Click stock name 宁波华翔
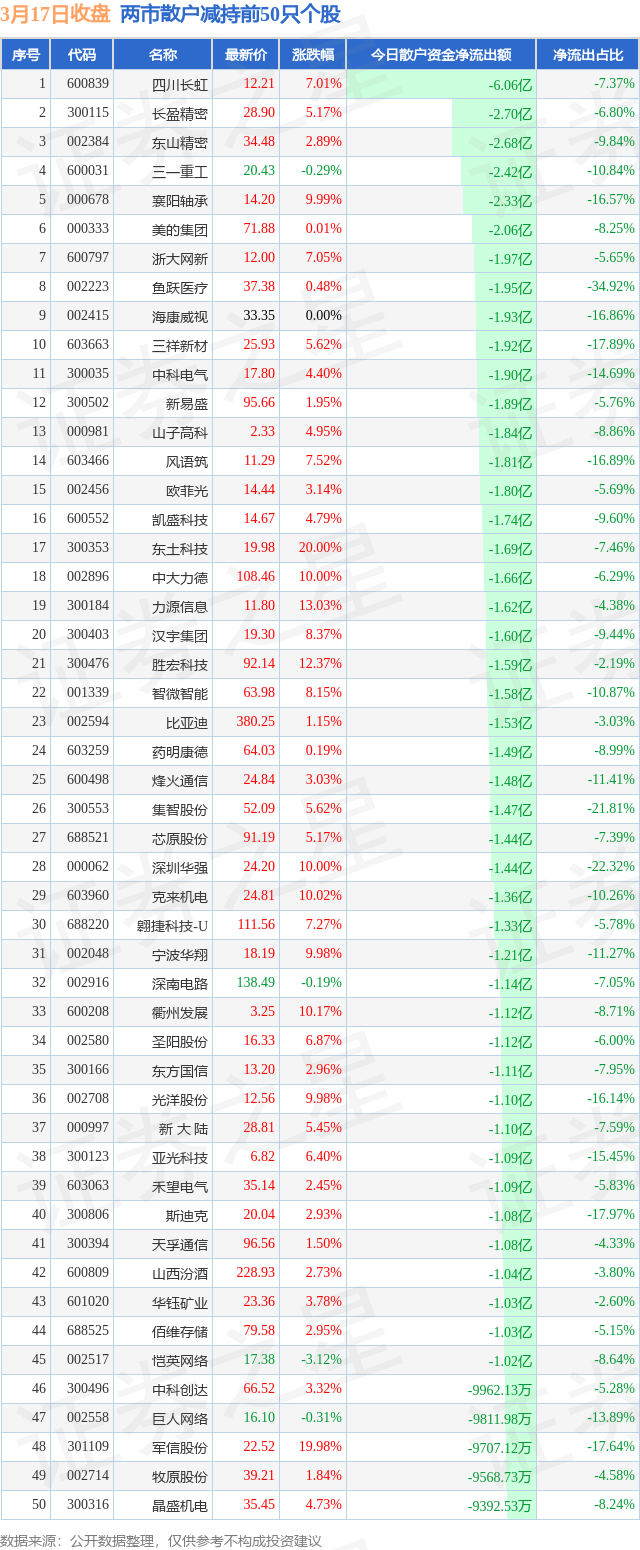The height and width of the screenshot is (1550, 640). 180,954
